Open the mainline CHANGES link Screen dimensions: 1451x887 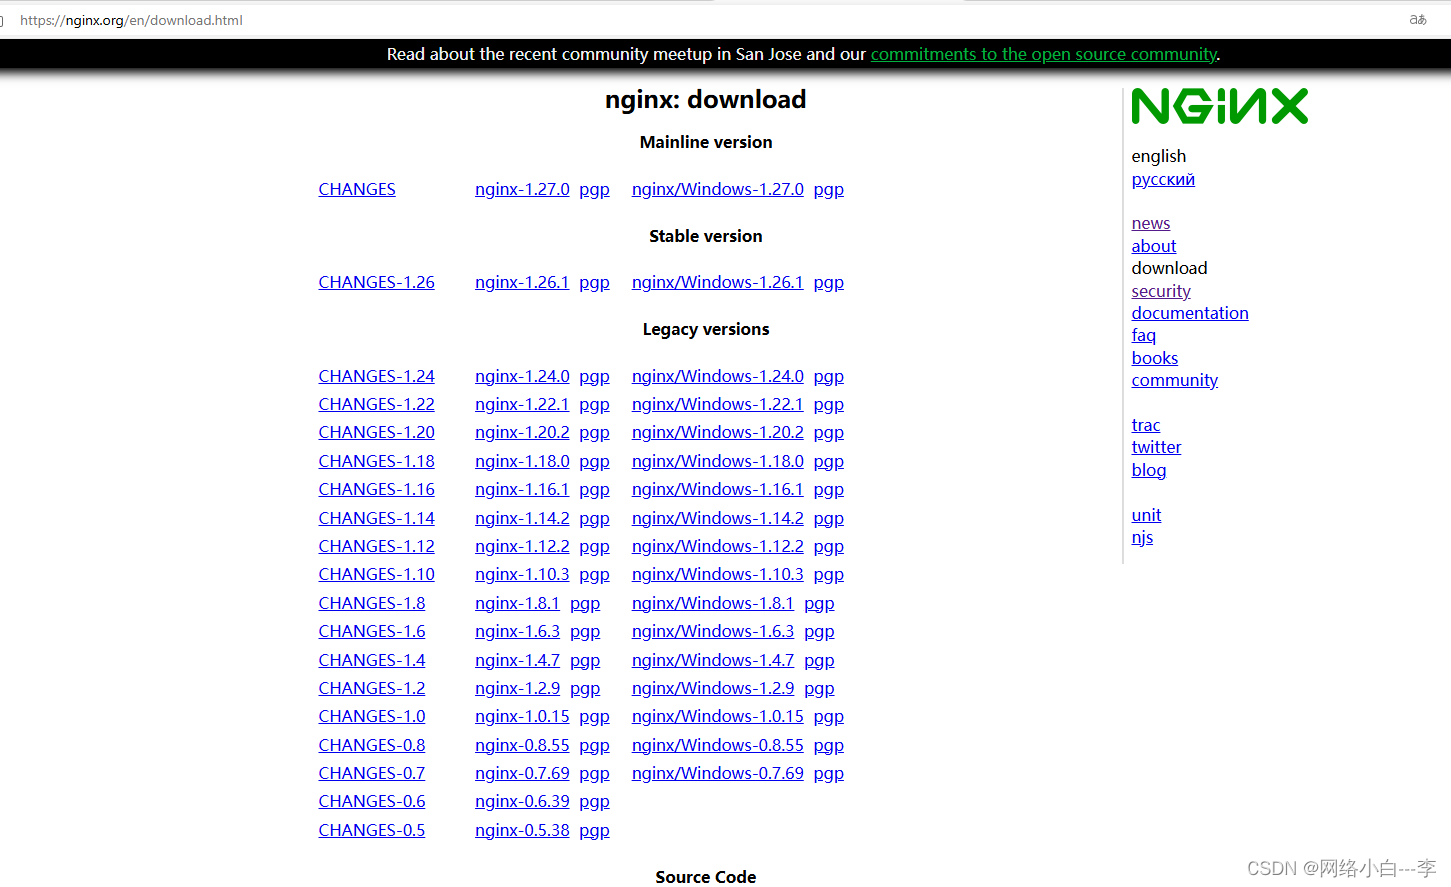[x=357, y=189]
